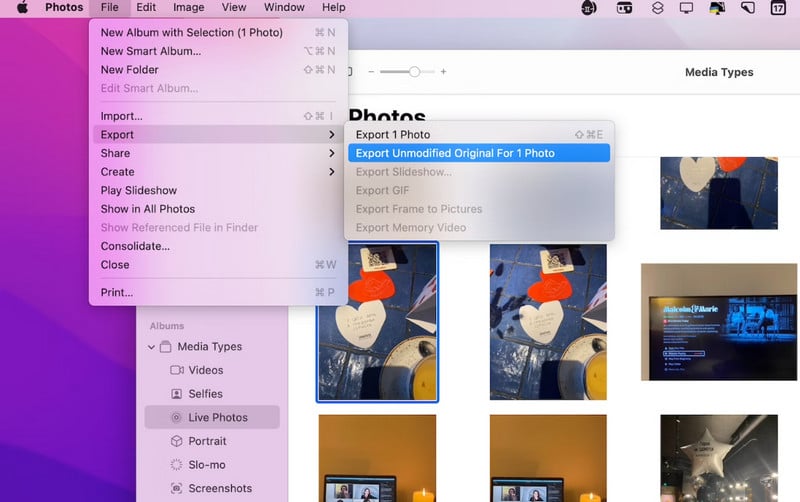Open the Image menu
The height and width of the screenshot is (502, 800).
188,7
